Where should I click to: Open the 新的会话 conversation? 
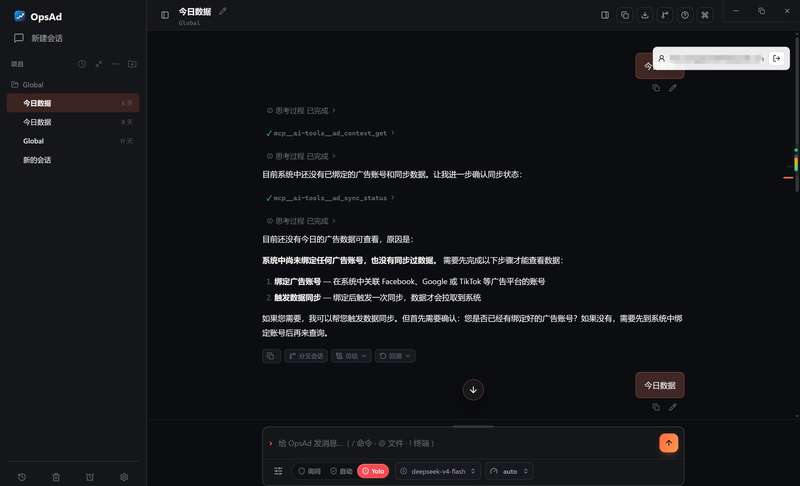tap(73, 160)
